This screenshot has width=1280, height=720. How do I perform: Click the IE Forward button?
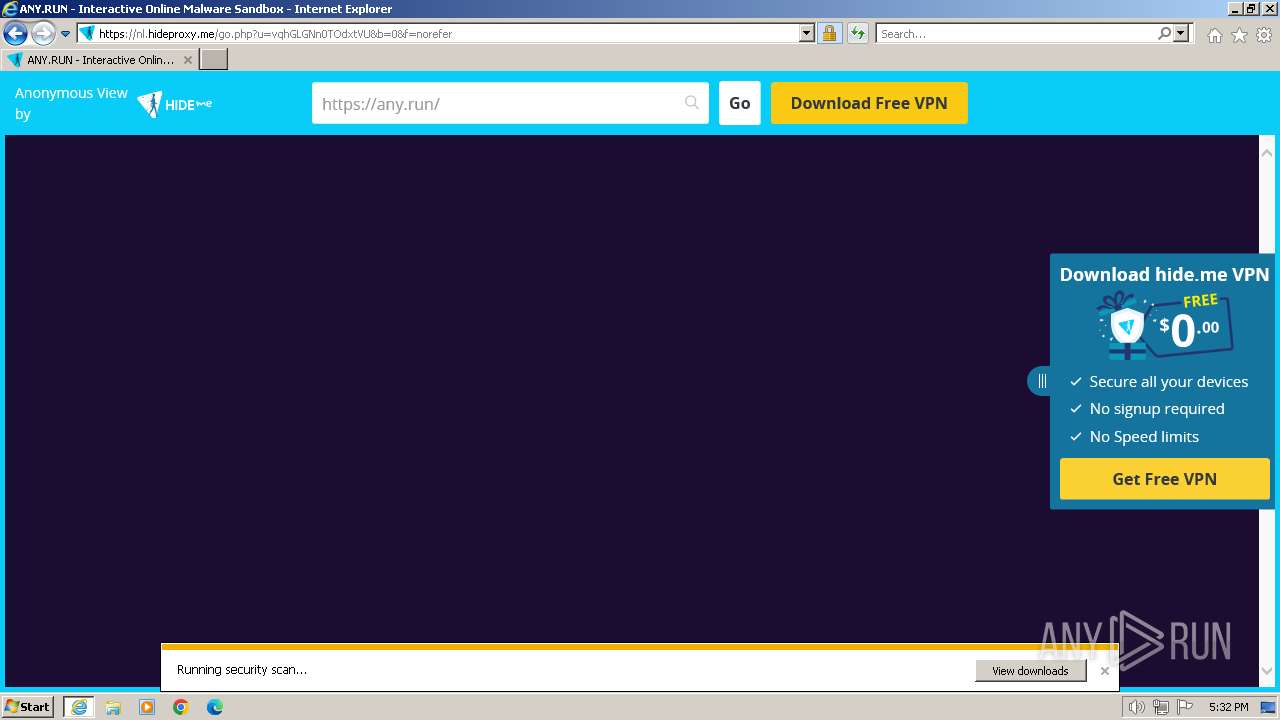pos(43,34)
